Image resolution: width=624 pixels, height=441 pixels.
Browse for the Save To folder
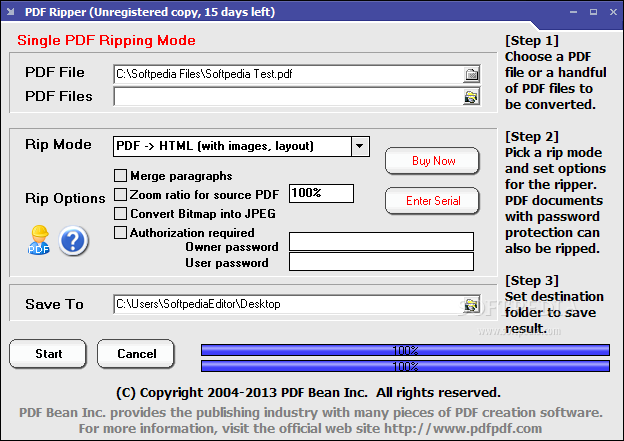[472, 305]
